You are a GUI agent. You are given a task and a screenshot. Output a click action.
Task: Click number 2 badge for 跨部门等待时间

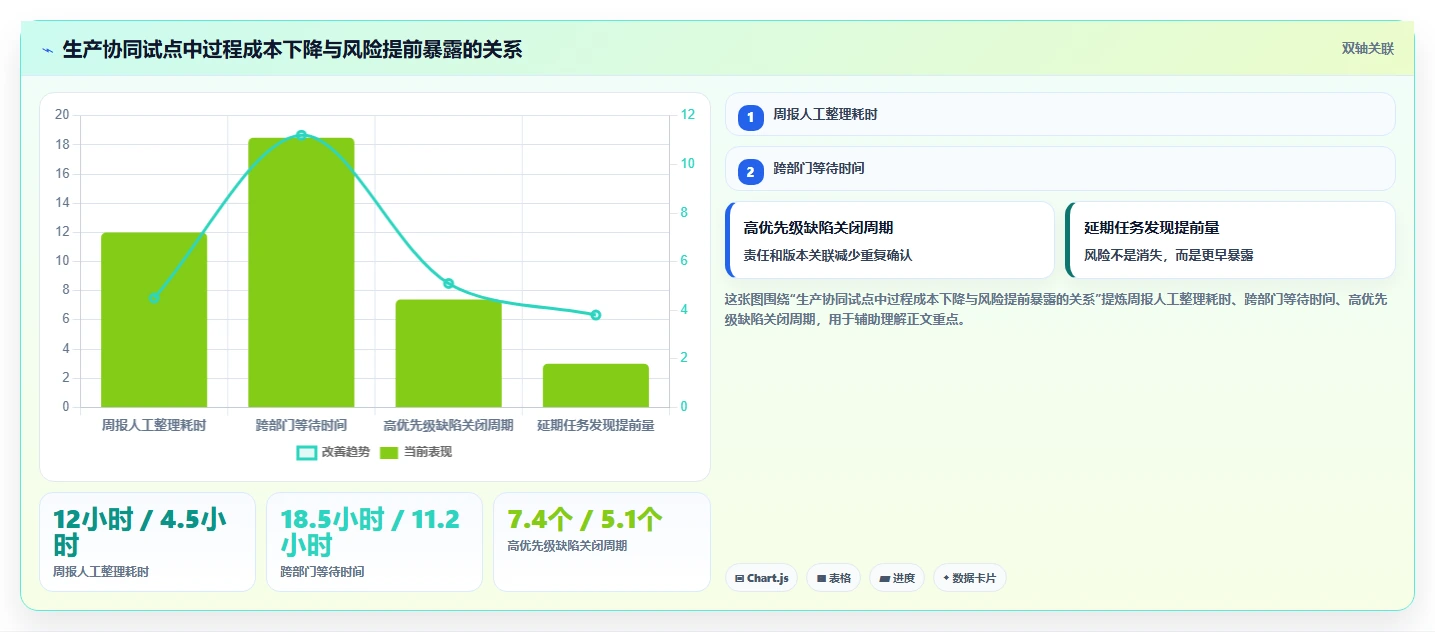[x=751, y=171]
